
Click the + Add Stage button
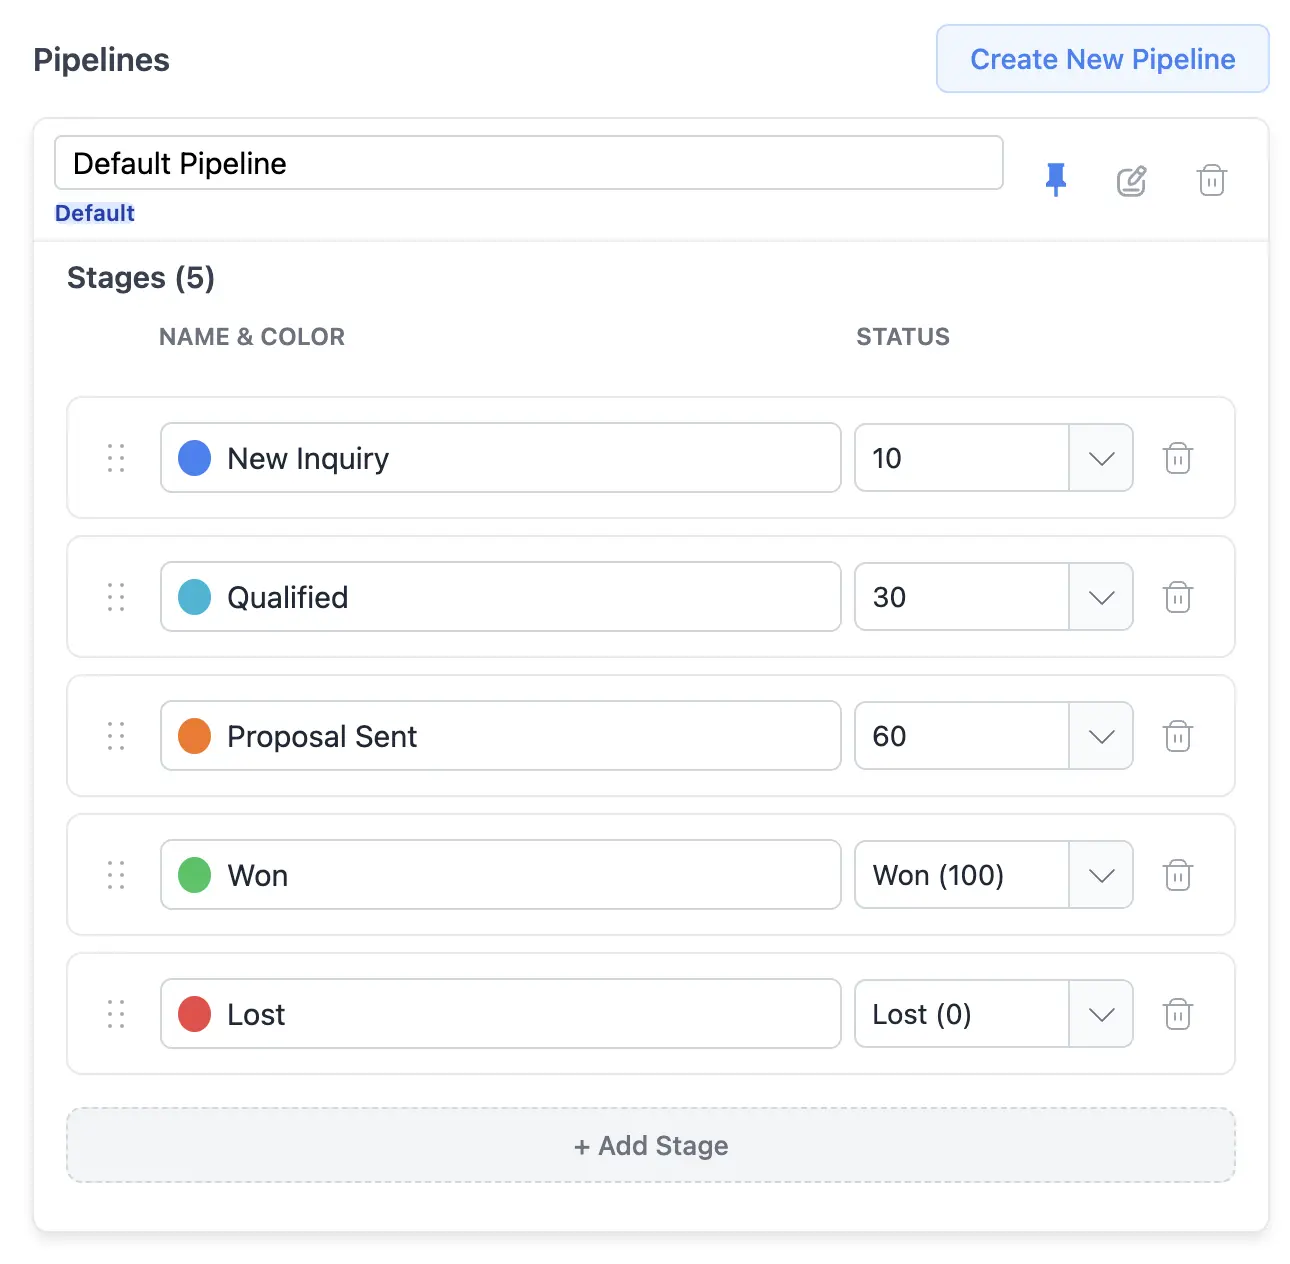point(651,1145)
